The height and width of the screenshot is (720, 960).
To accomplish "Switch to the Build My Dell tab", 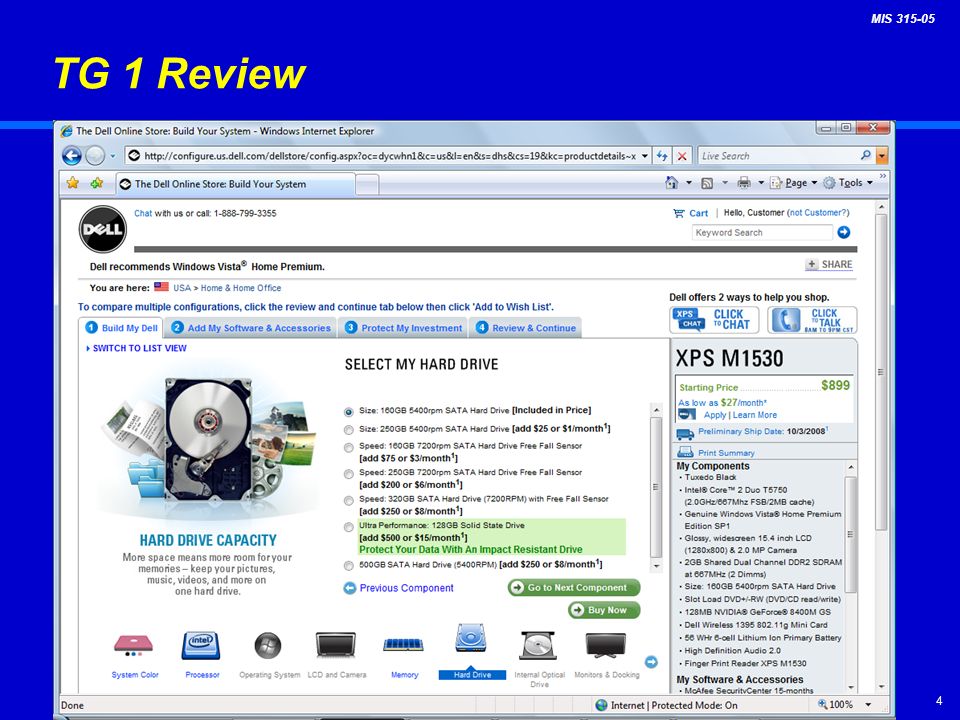I will point(121,328).
